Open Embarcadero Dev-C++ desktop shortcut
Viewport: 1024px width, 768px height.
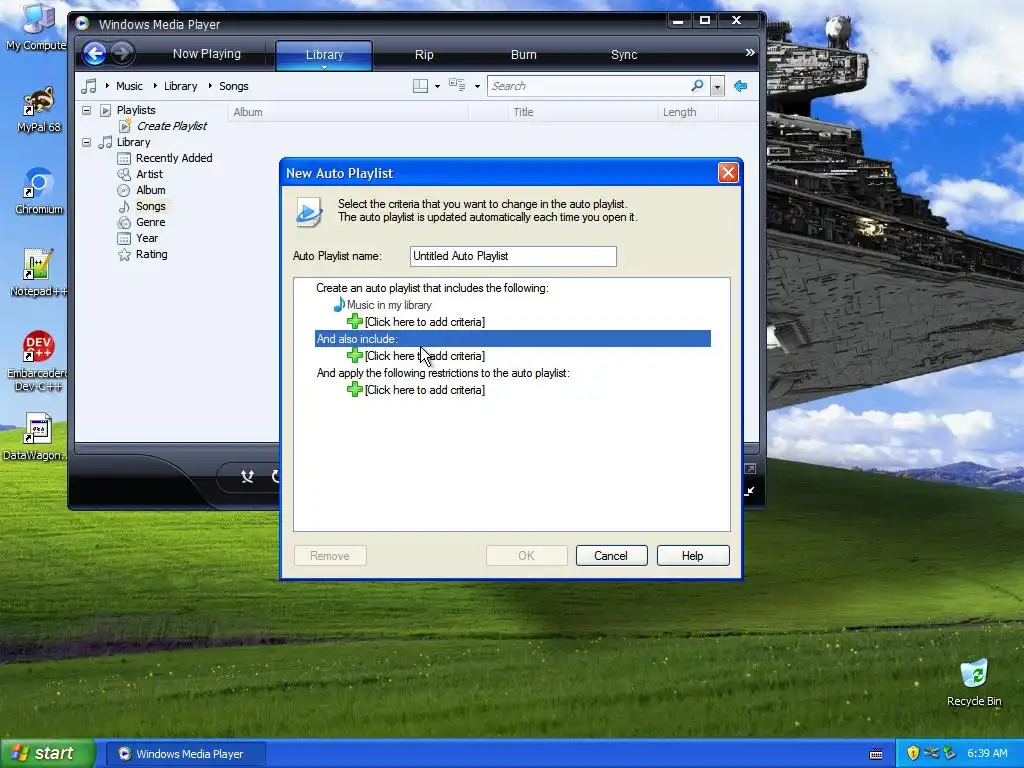38,361
